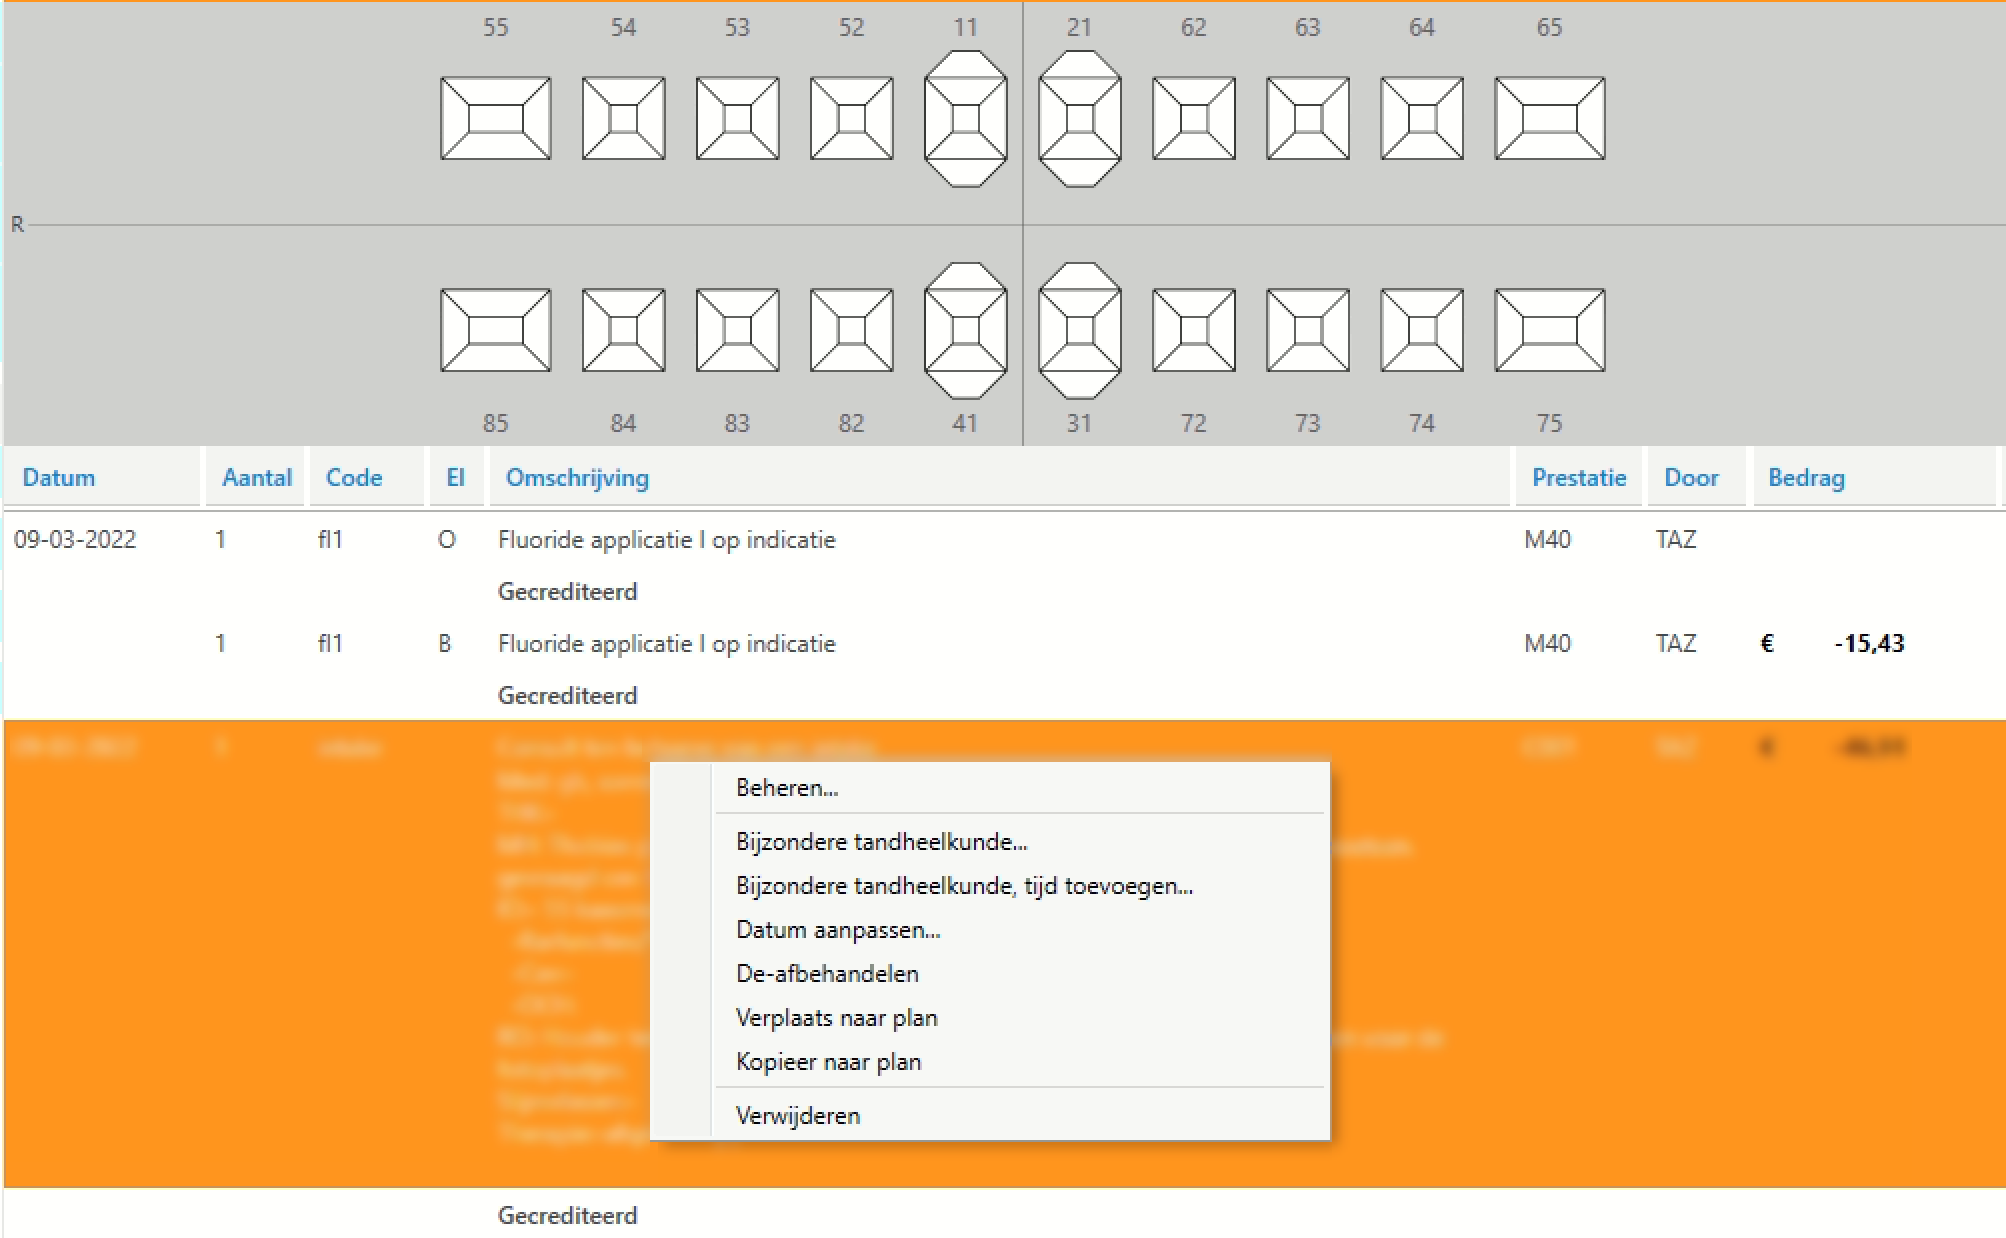Select tooth 52 in the dental chart
This screenshot has height=1238, width=2006.
(x=851, y=118)
